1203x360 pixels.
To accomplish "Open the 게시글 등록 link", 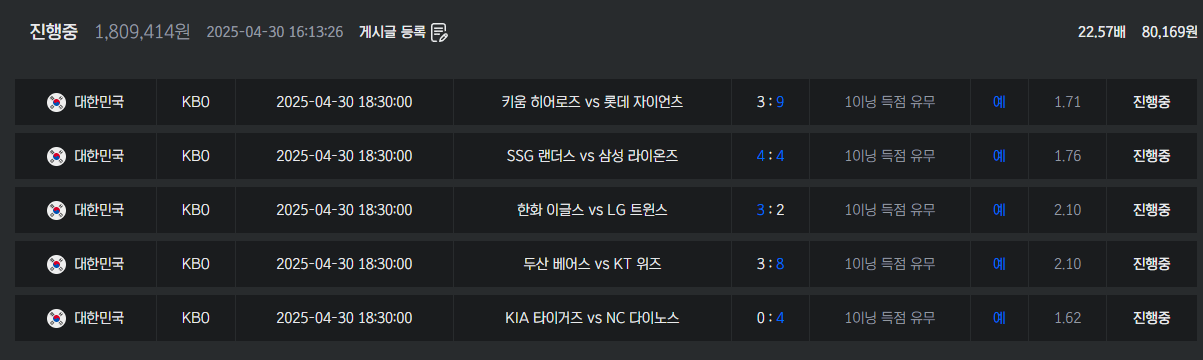I will [392, 32].
